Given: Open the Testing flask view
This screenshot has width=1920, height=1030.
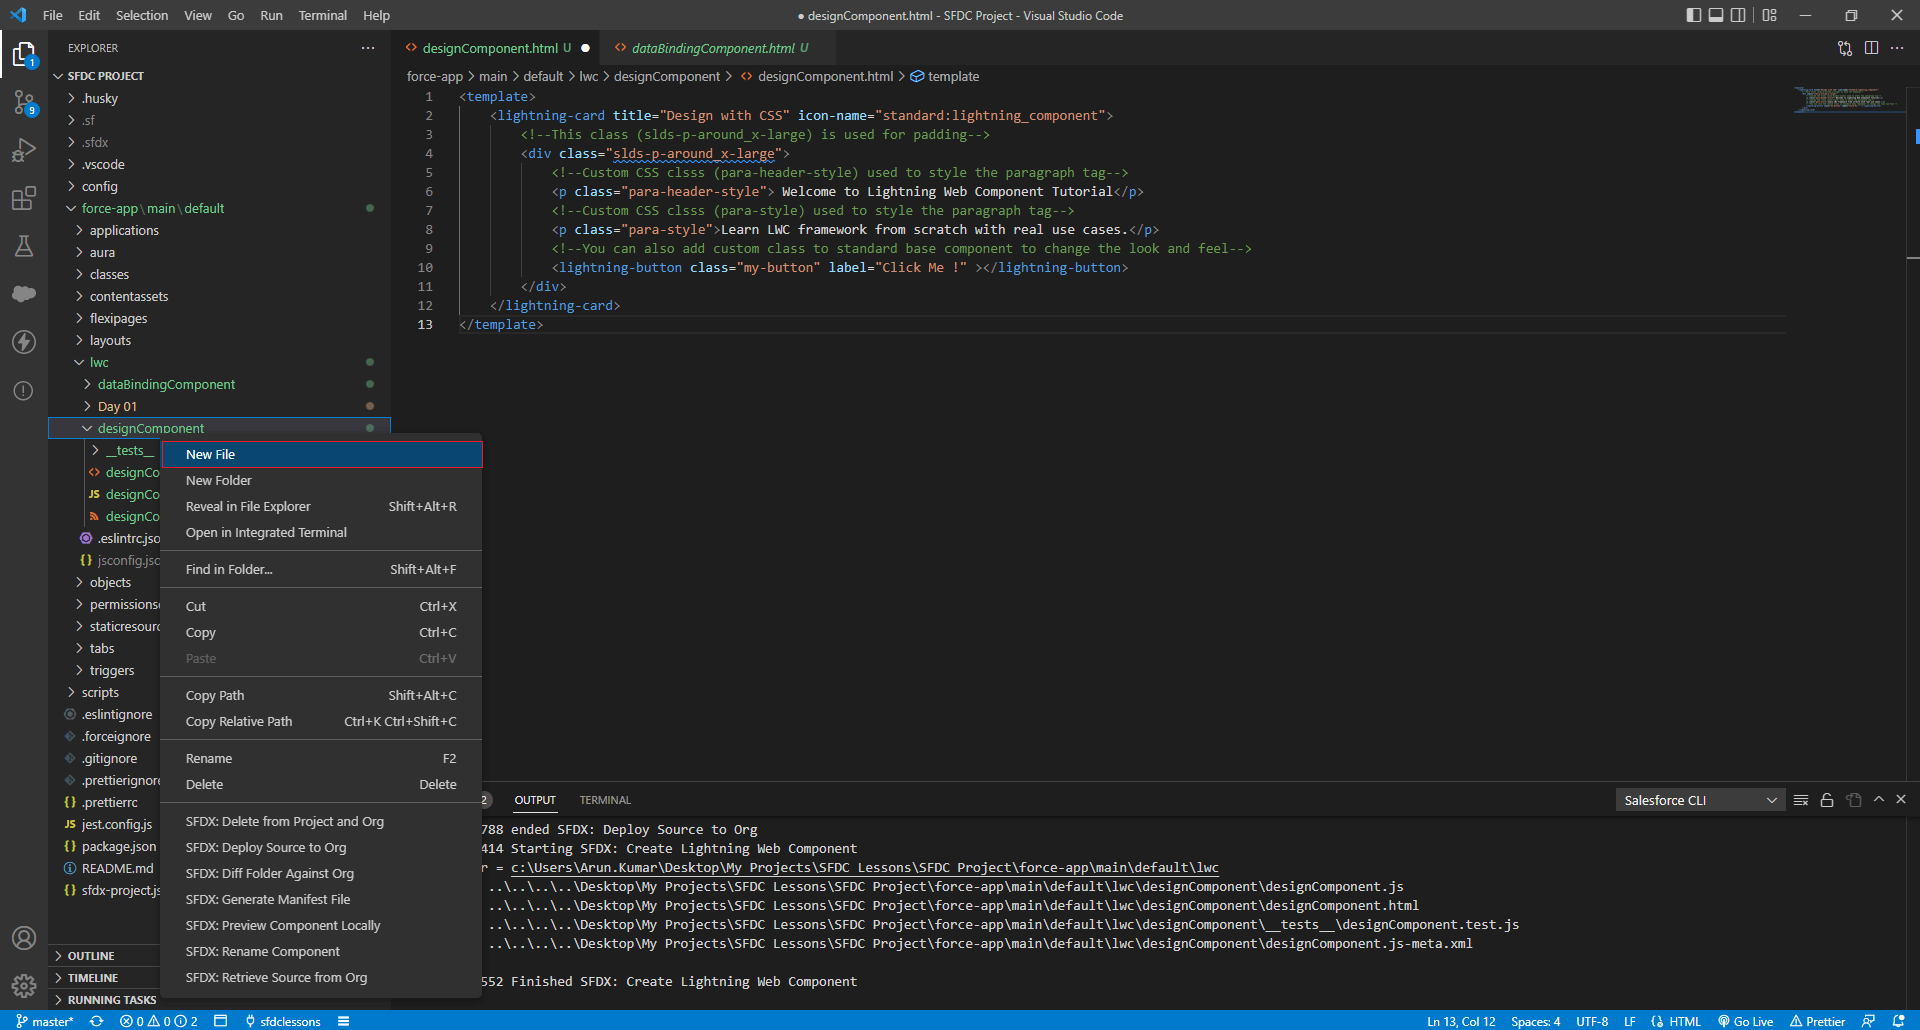Looking at the screenshot, I should click(x=24, y=246).
